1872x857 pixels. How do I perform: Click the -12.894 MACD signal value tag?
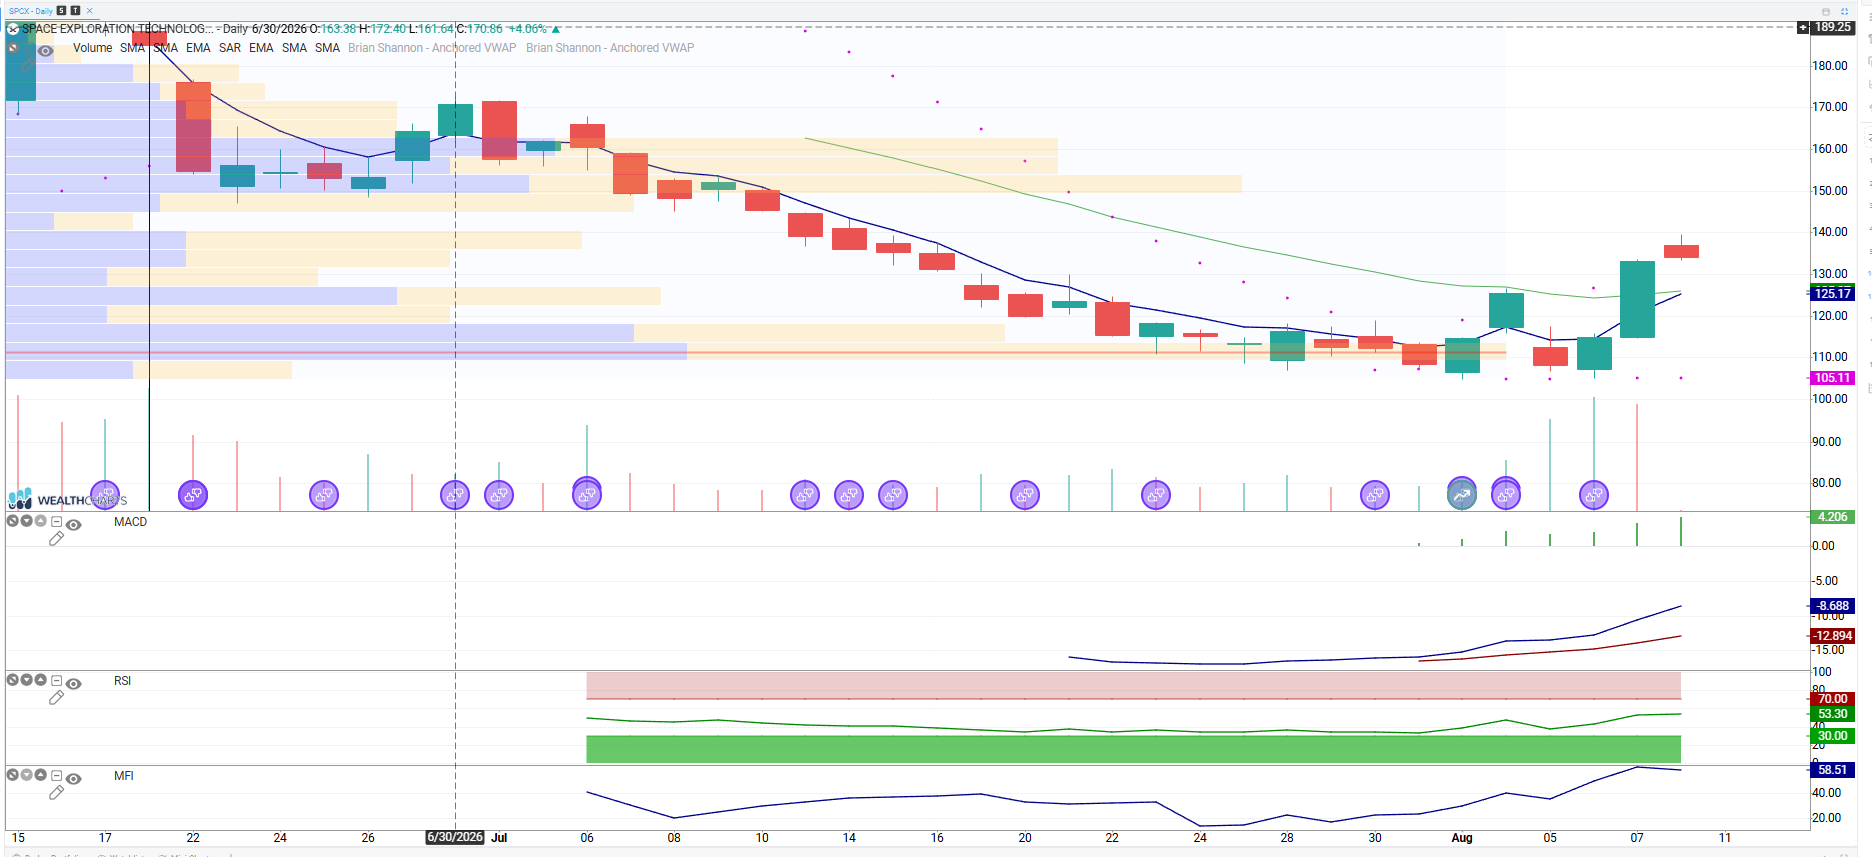[x=1833, y=636]
